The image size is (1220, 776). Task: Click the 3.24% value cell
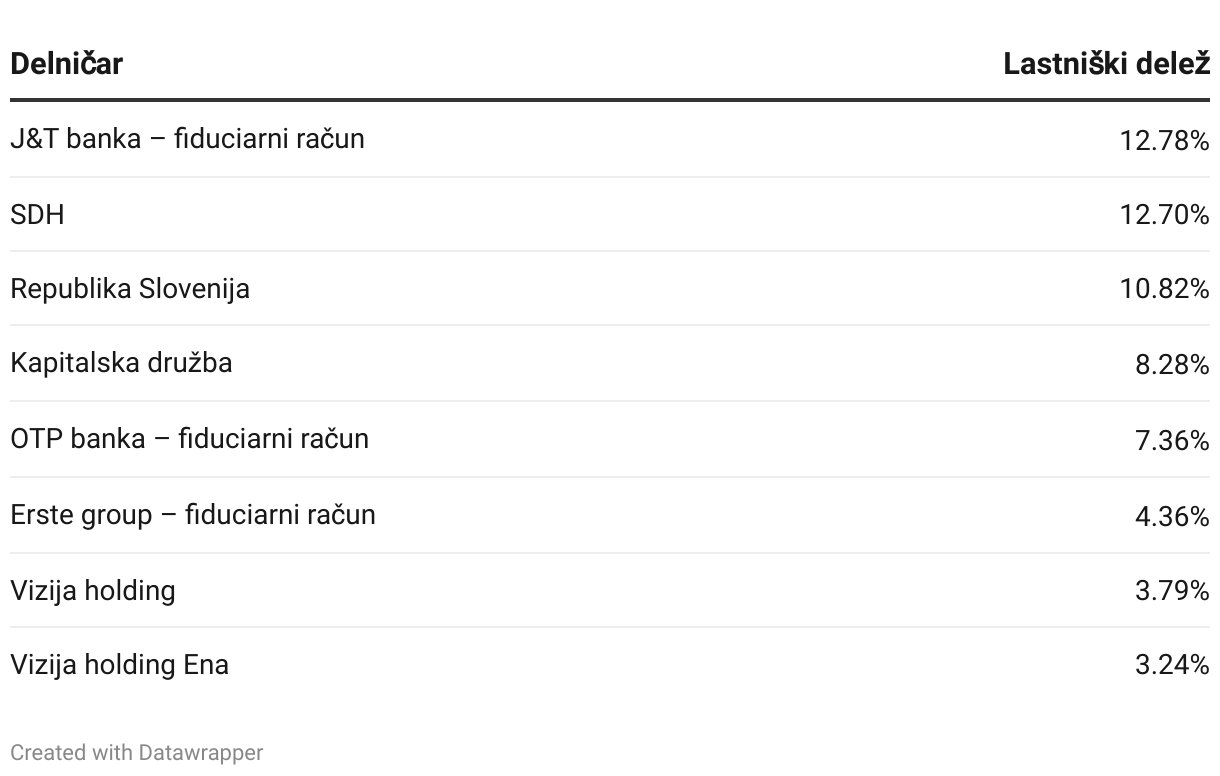tap(1172, 664)
